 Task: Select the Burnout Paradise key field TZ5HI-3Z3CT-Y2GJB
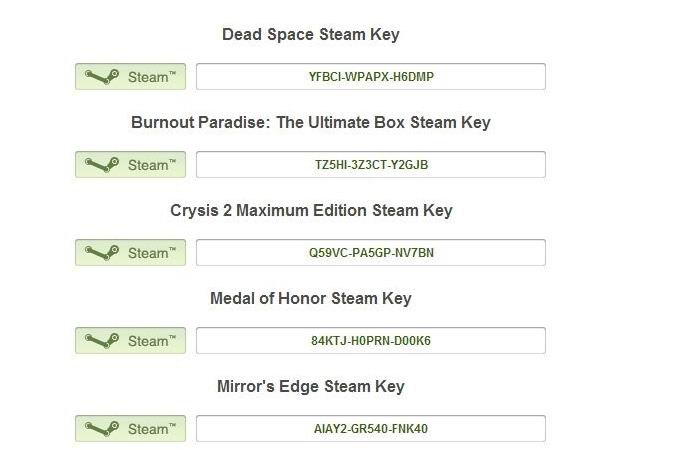(370, 165)
